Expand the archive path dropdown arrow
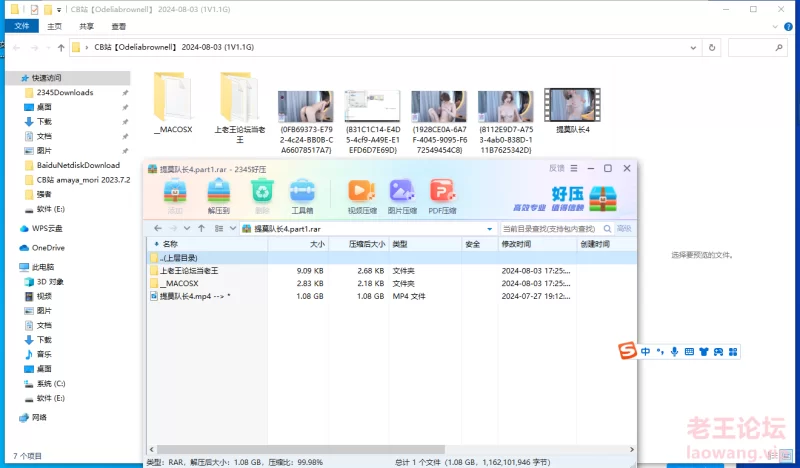The height and width of the screenshot is (468, 800). [491, 229]
